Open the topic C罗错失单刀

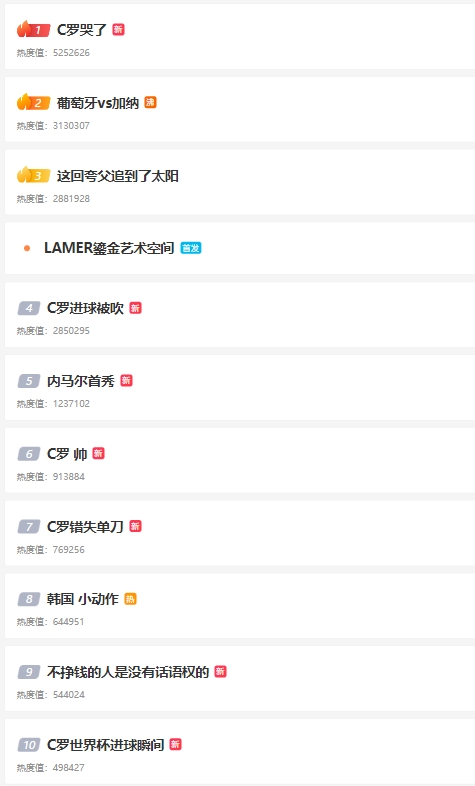(85, 526)
